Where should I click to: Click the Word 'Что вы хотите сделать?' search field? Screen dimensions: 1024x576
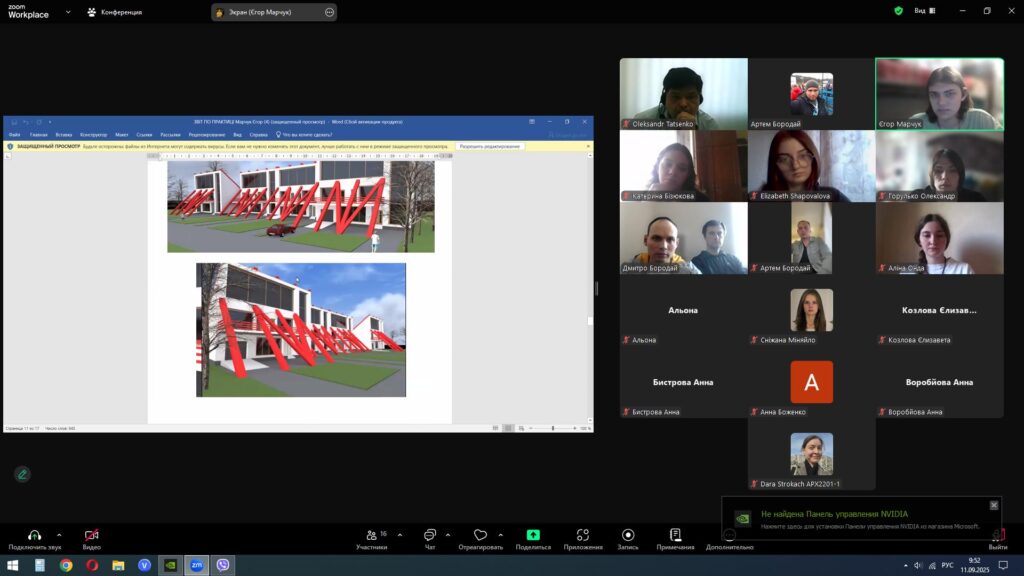coord(304,135)
